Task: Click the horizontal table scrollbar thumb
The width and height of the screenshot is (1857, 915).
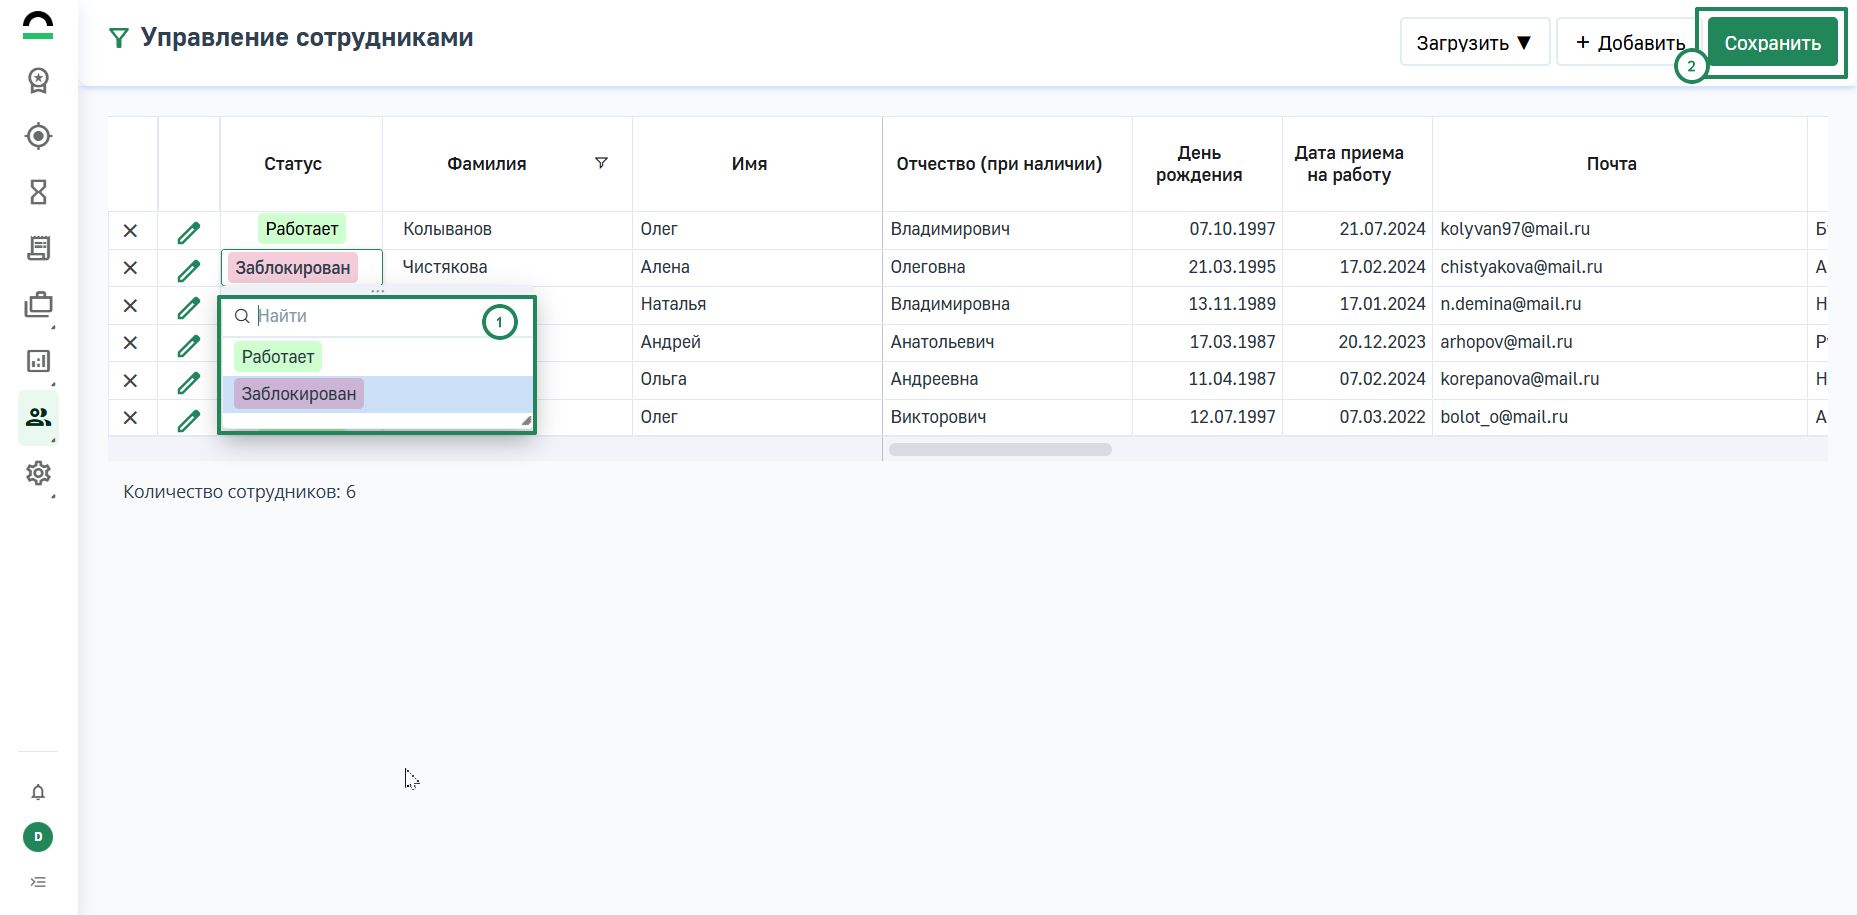Action: pos(1000,450)
